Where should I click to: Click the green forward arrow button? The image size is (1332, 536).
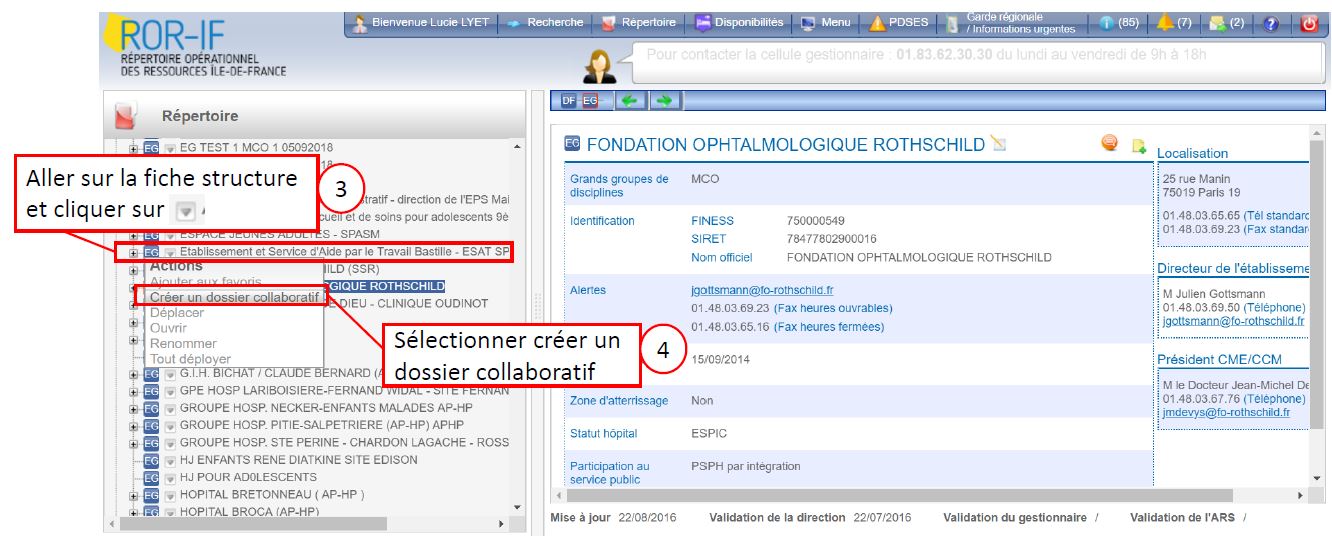click(665, 100)
